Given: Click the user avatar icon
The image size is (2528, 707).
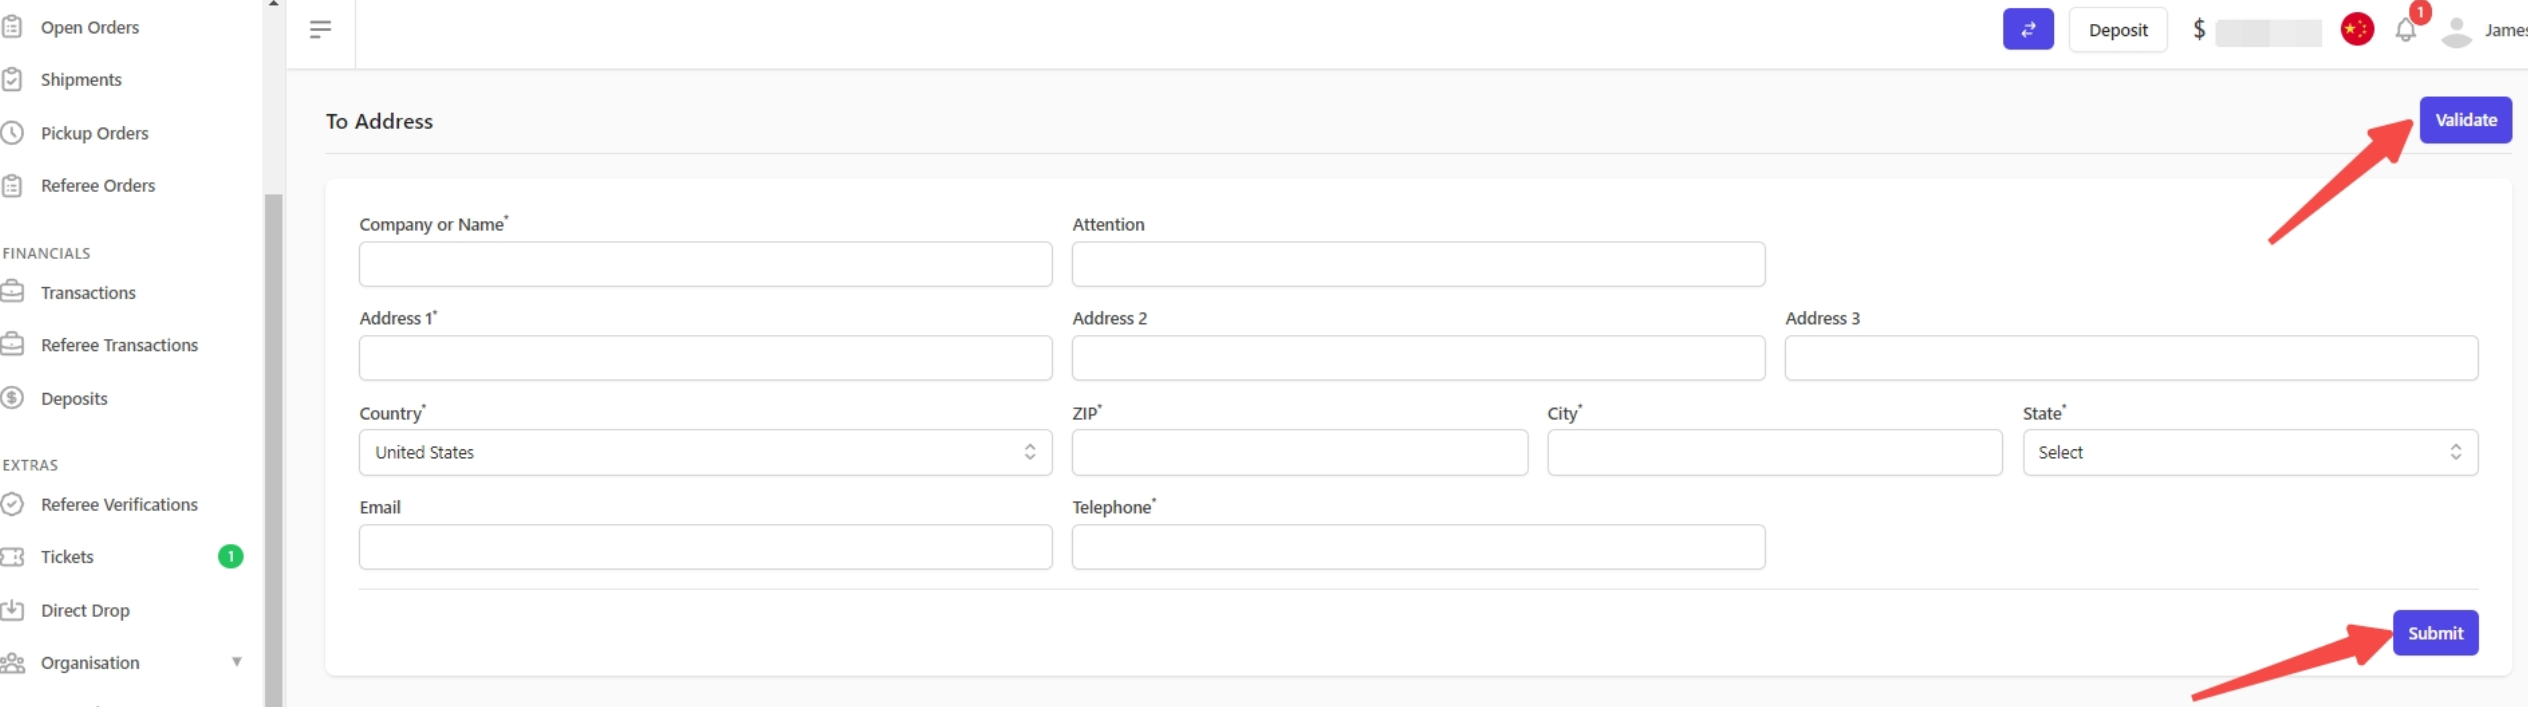Looking at the screenshot, I should click(2456, 31).
